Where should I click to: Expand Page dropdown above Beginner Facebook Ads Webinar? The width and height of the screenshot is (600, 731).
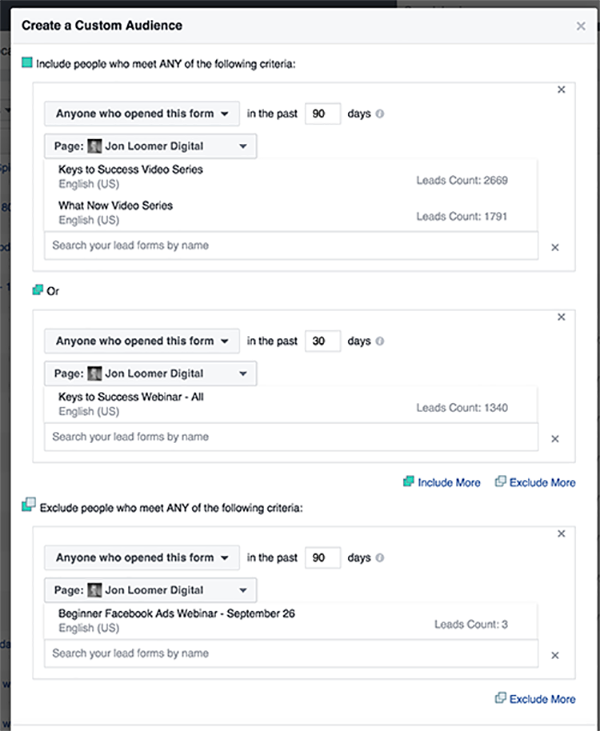click(150, 591)
